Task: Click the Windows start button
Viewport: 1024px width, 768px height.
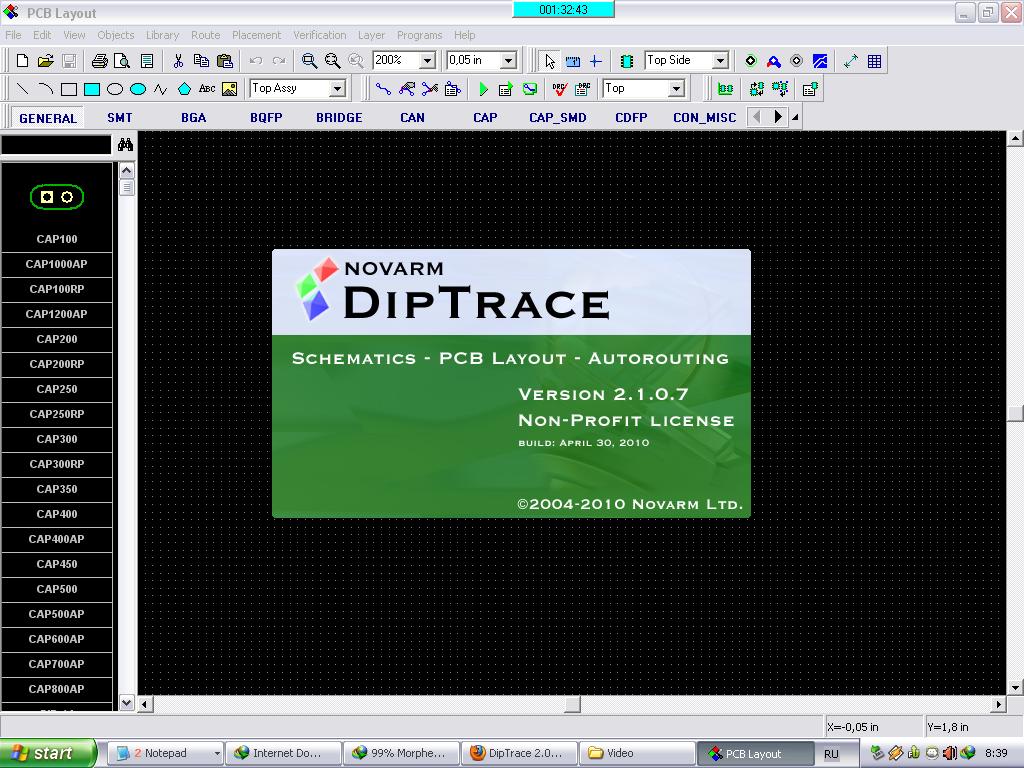Action: 48,753
